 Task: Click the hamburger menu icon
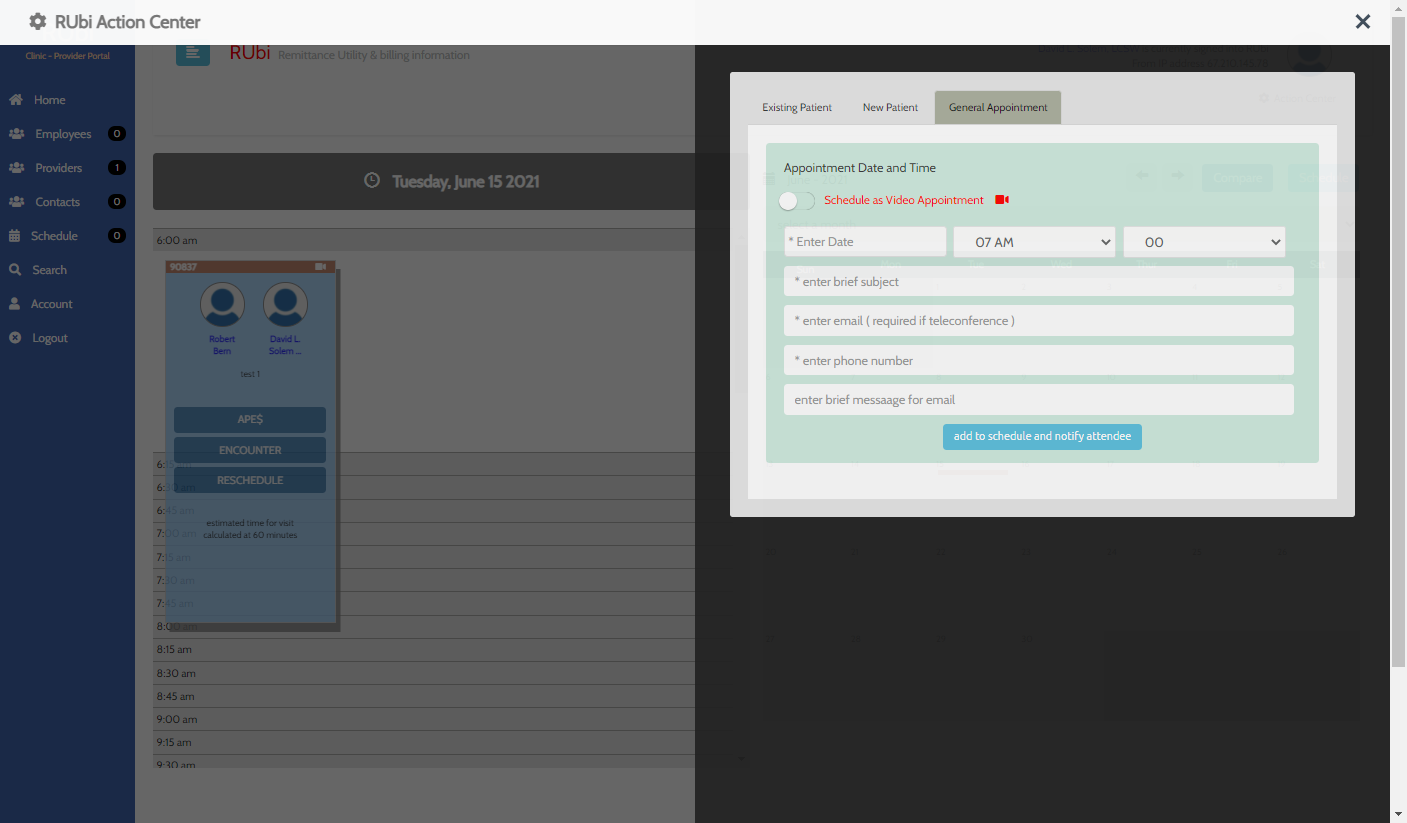(193, 52)
